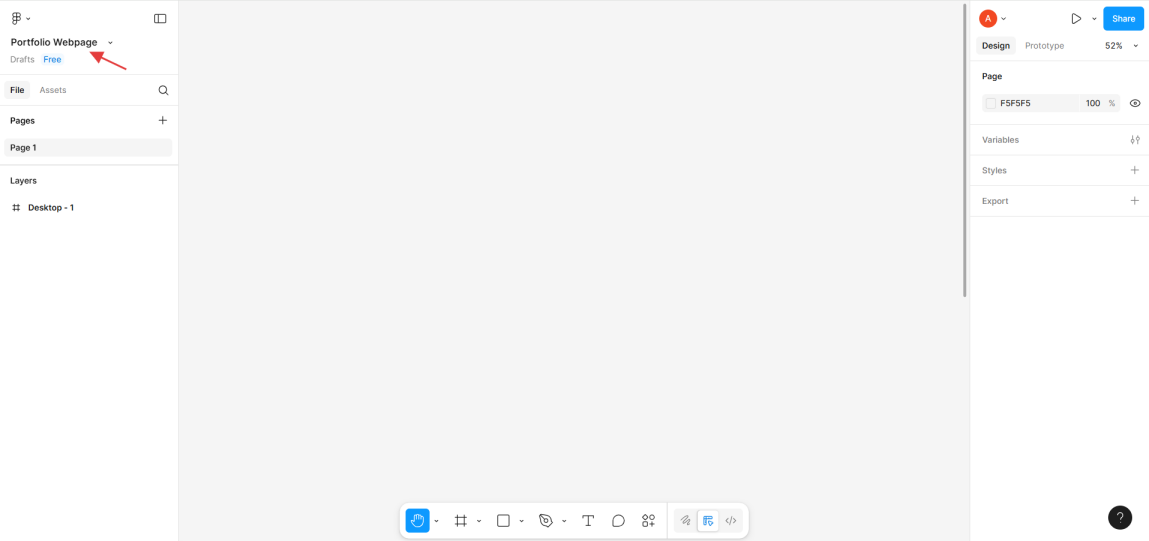The height and width of the screenshot is (541, 1149).
Task: Open the Actions tool in the toolbar
Action: pyautogui.click(x=648, y=521)
